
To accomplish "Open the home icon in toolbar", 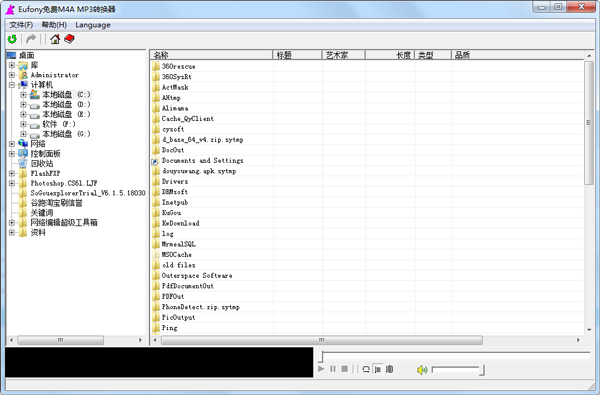I will tap(55, 39).
